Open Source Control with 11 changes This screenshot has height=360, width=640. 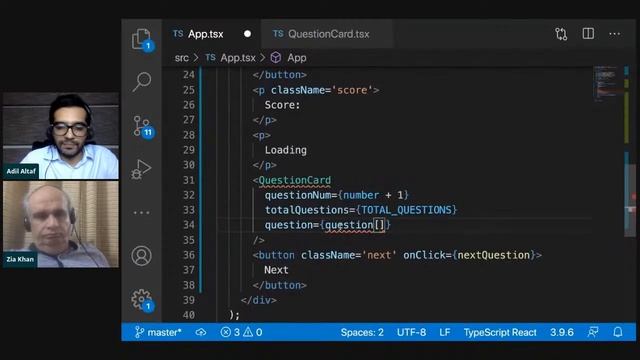[142, 127]
